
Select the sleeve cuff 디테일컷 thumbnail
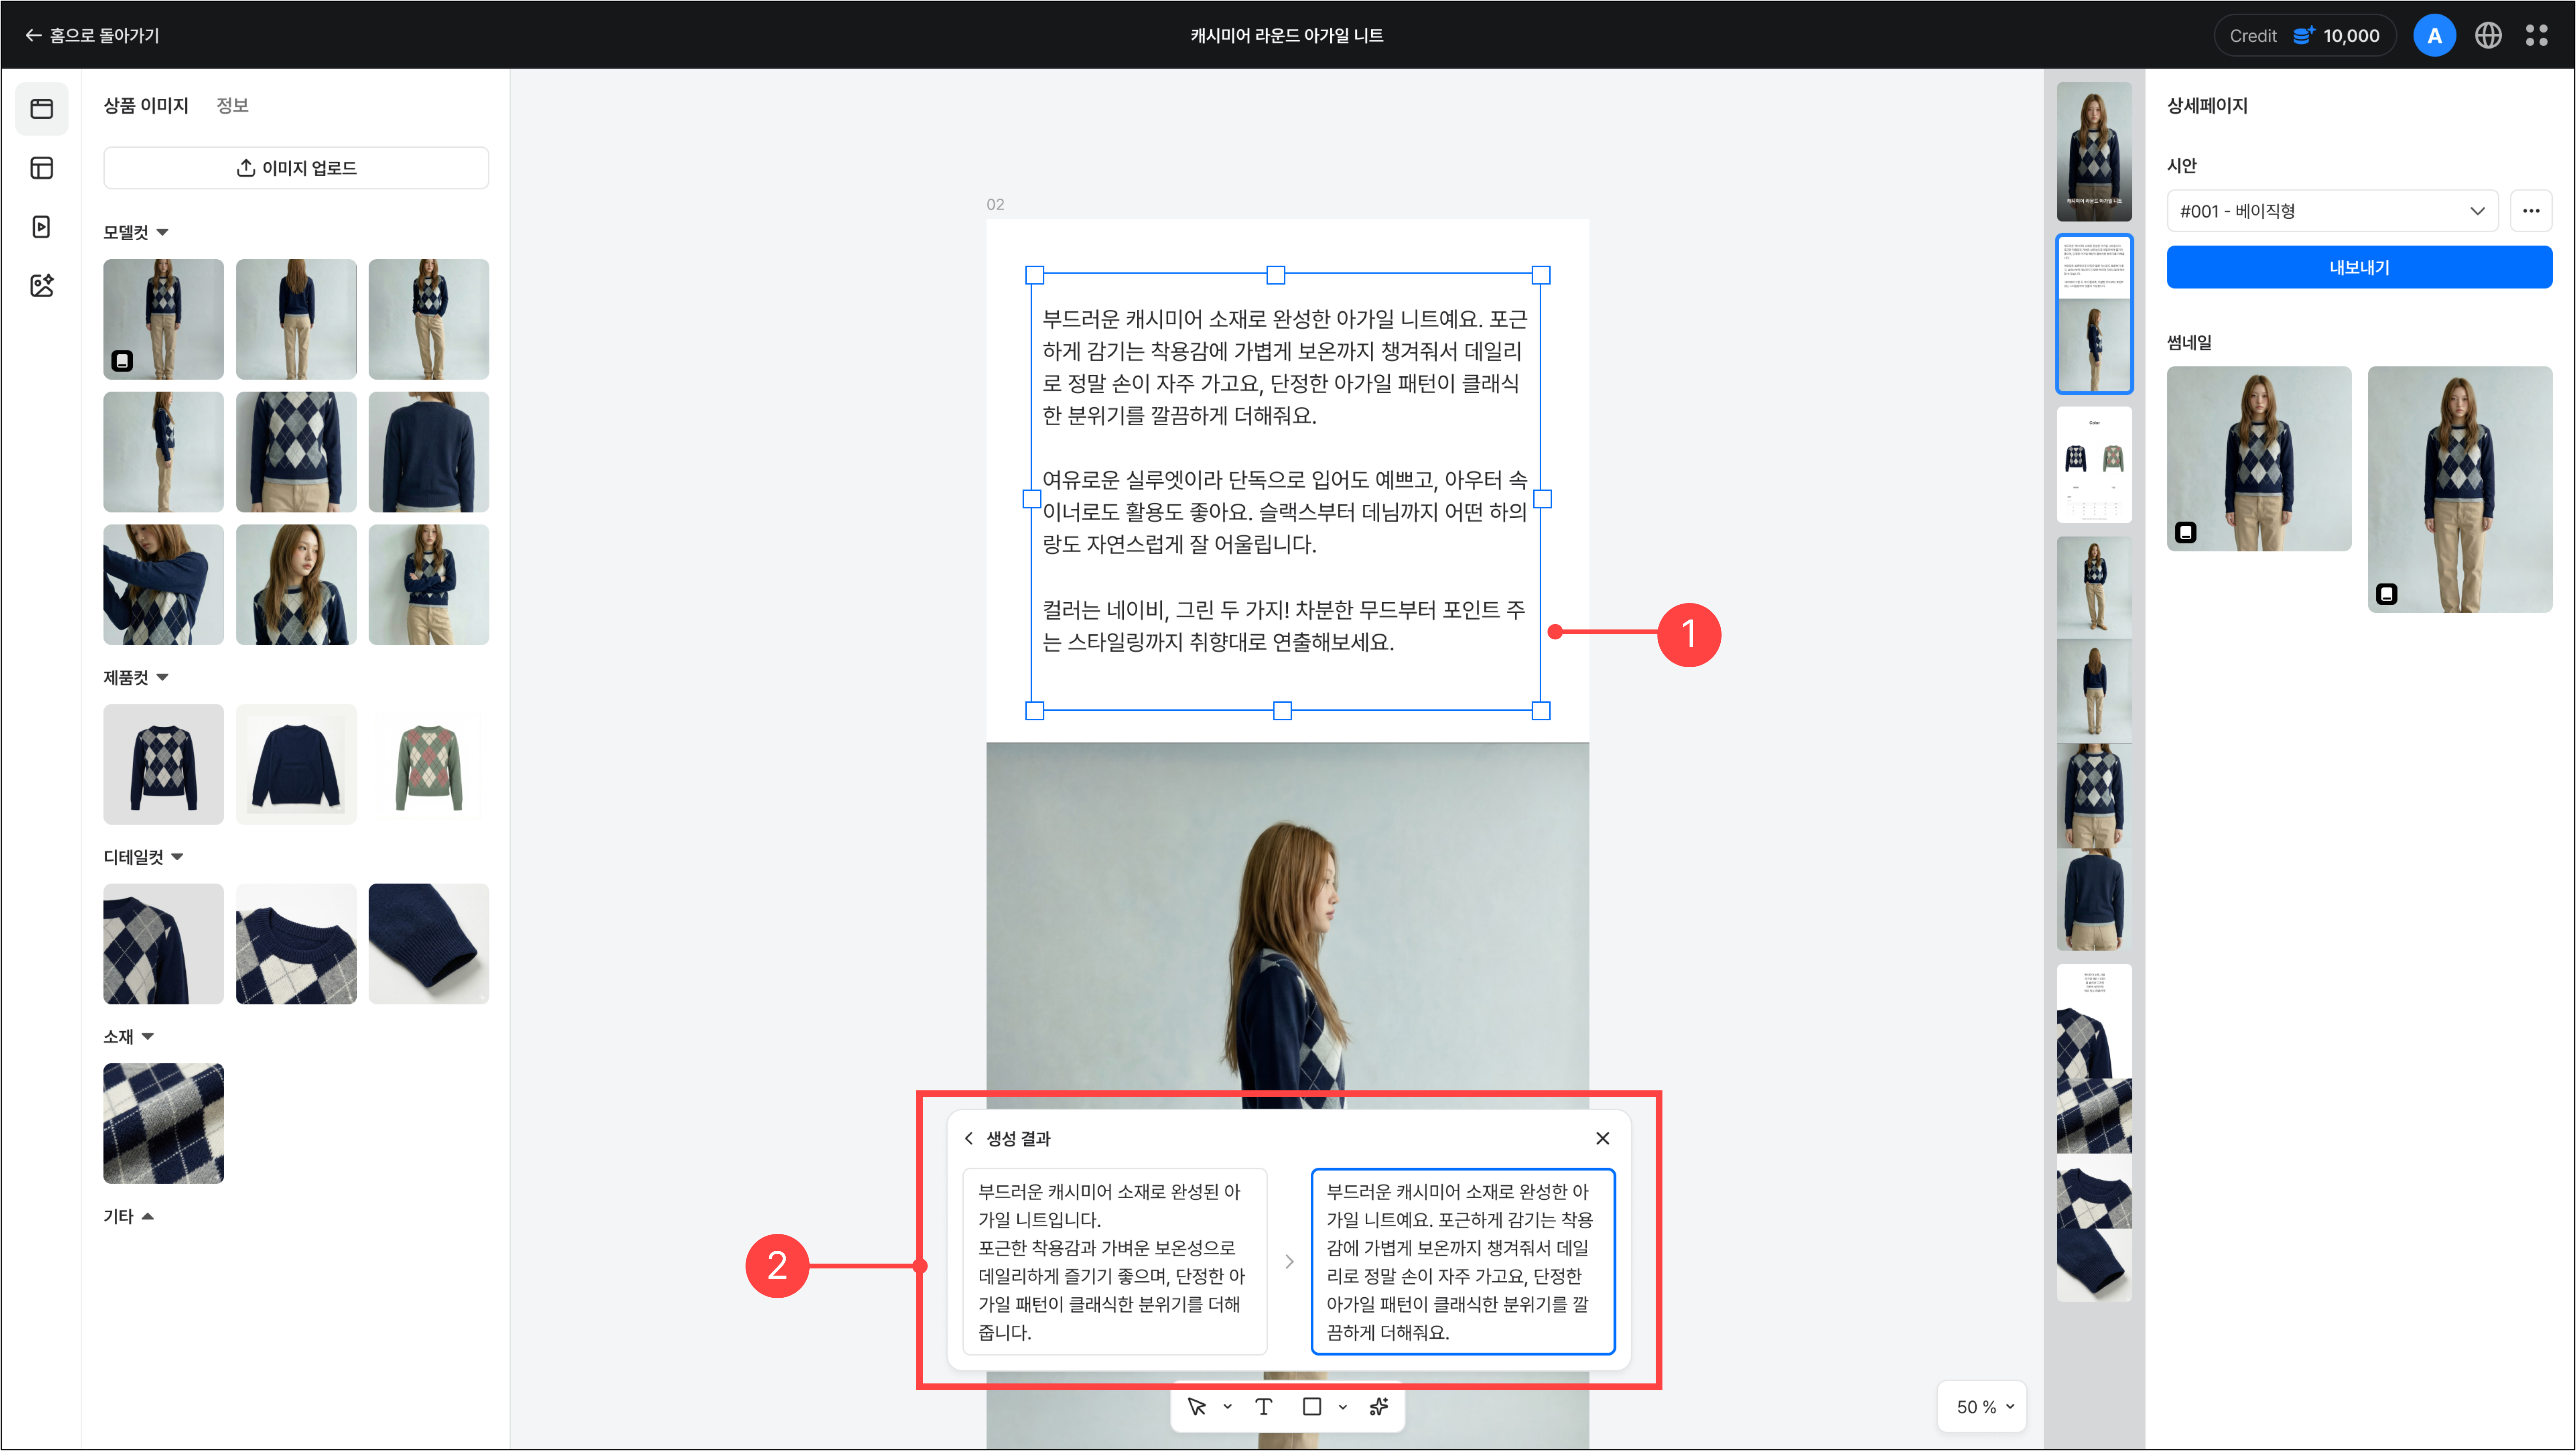429,944
